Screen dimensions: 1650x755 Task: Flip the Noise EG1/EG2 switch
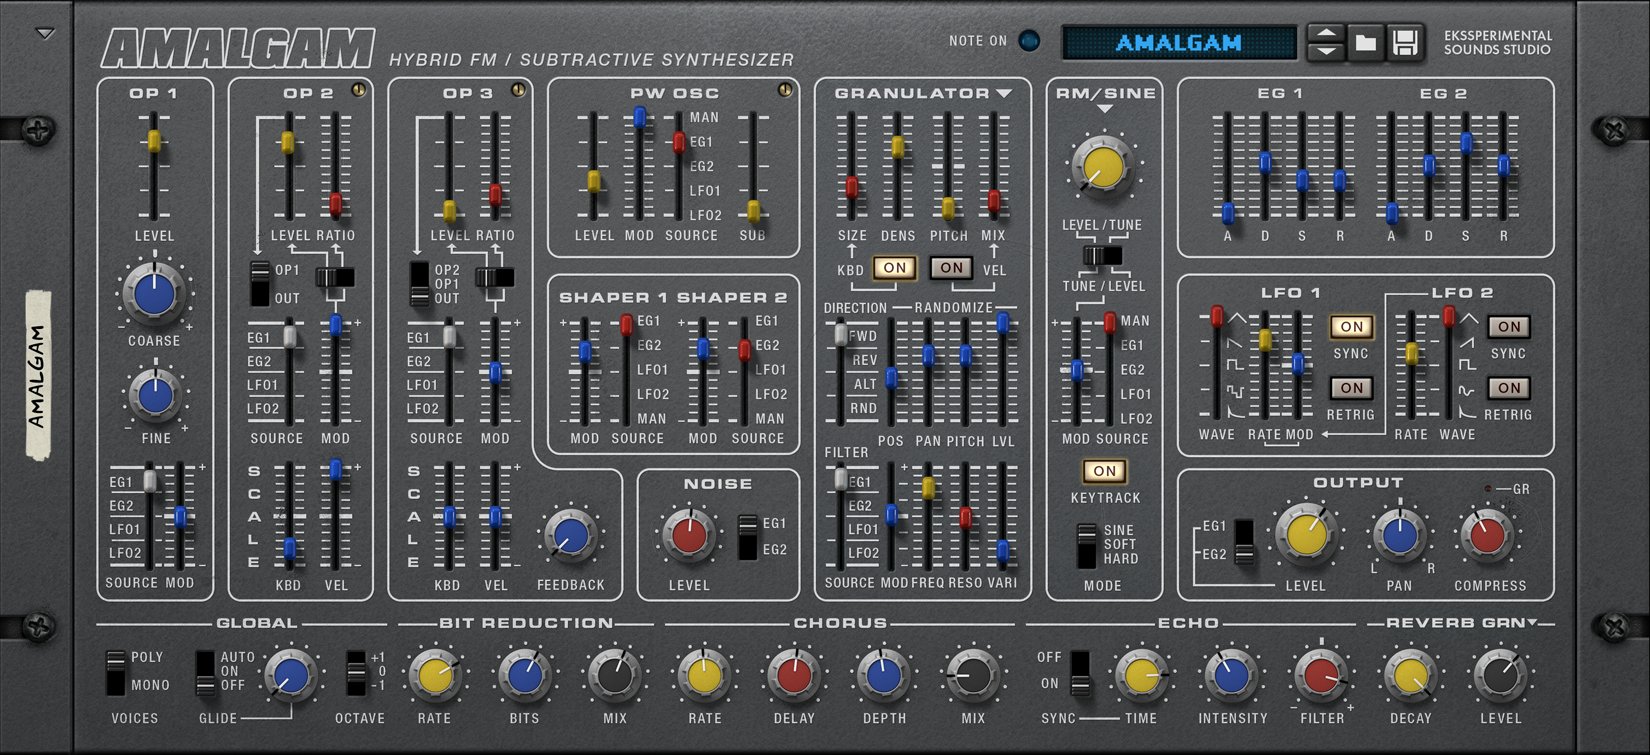pos(748,537)
